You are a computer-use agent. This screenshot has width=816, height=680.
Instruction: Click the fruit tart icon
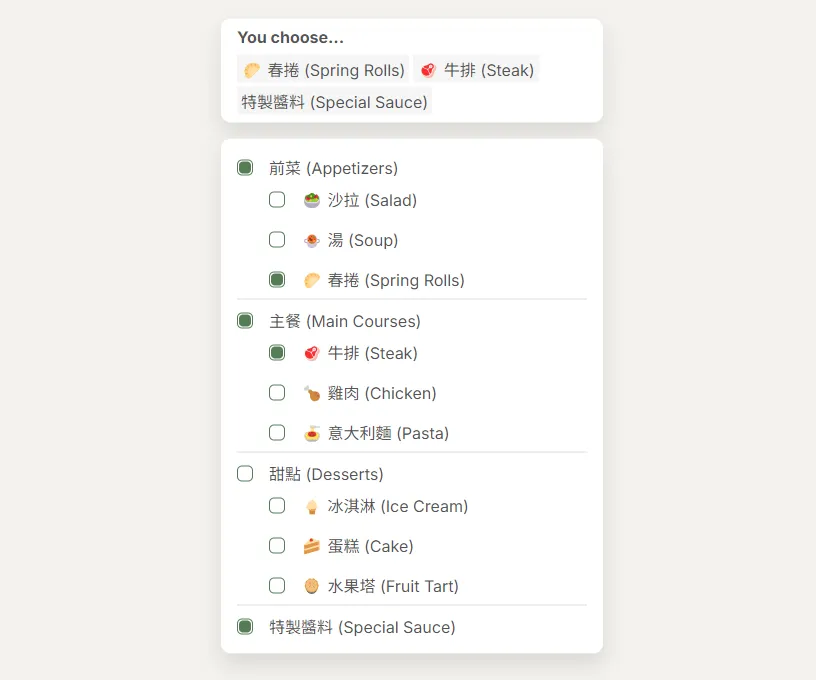point(312,586)
